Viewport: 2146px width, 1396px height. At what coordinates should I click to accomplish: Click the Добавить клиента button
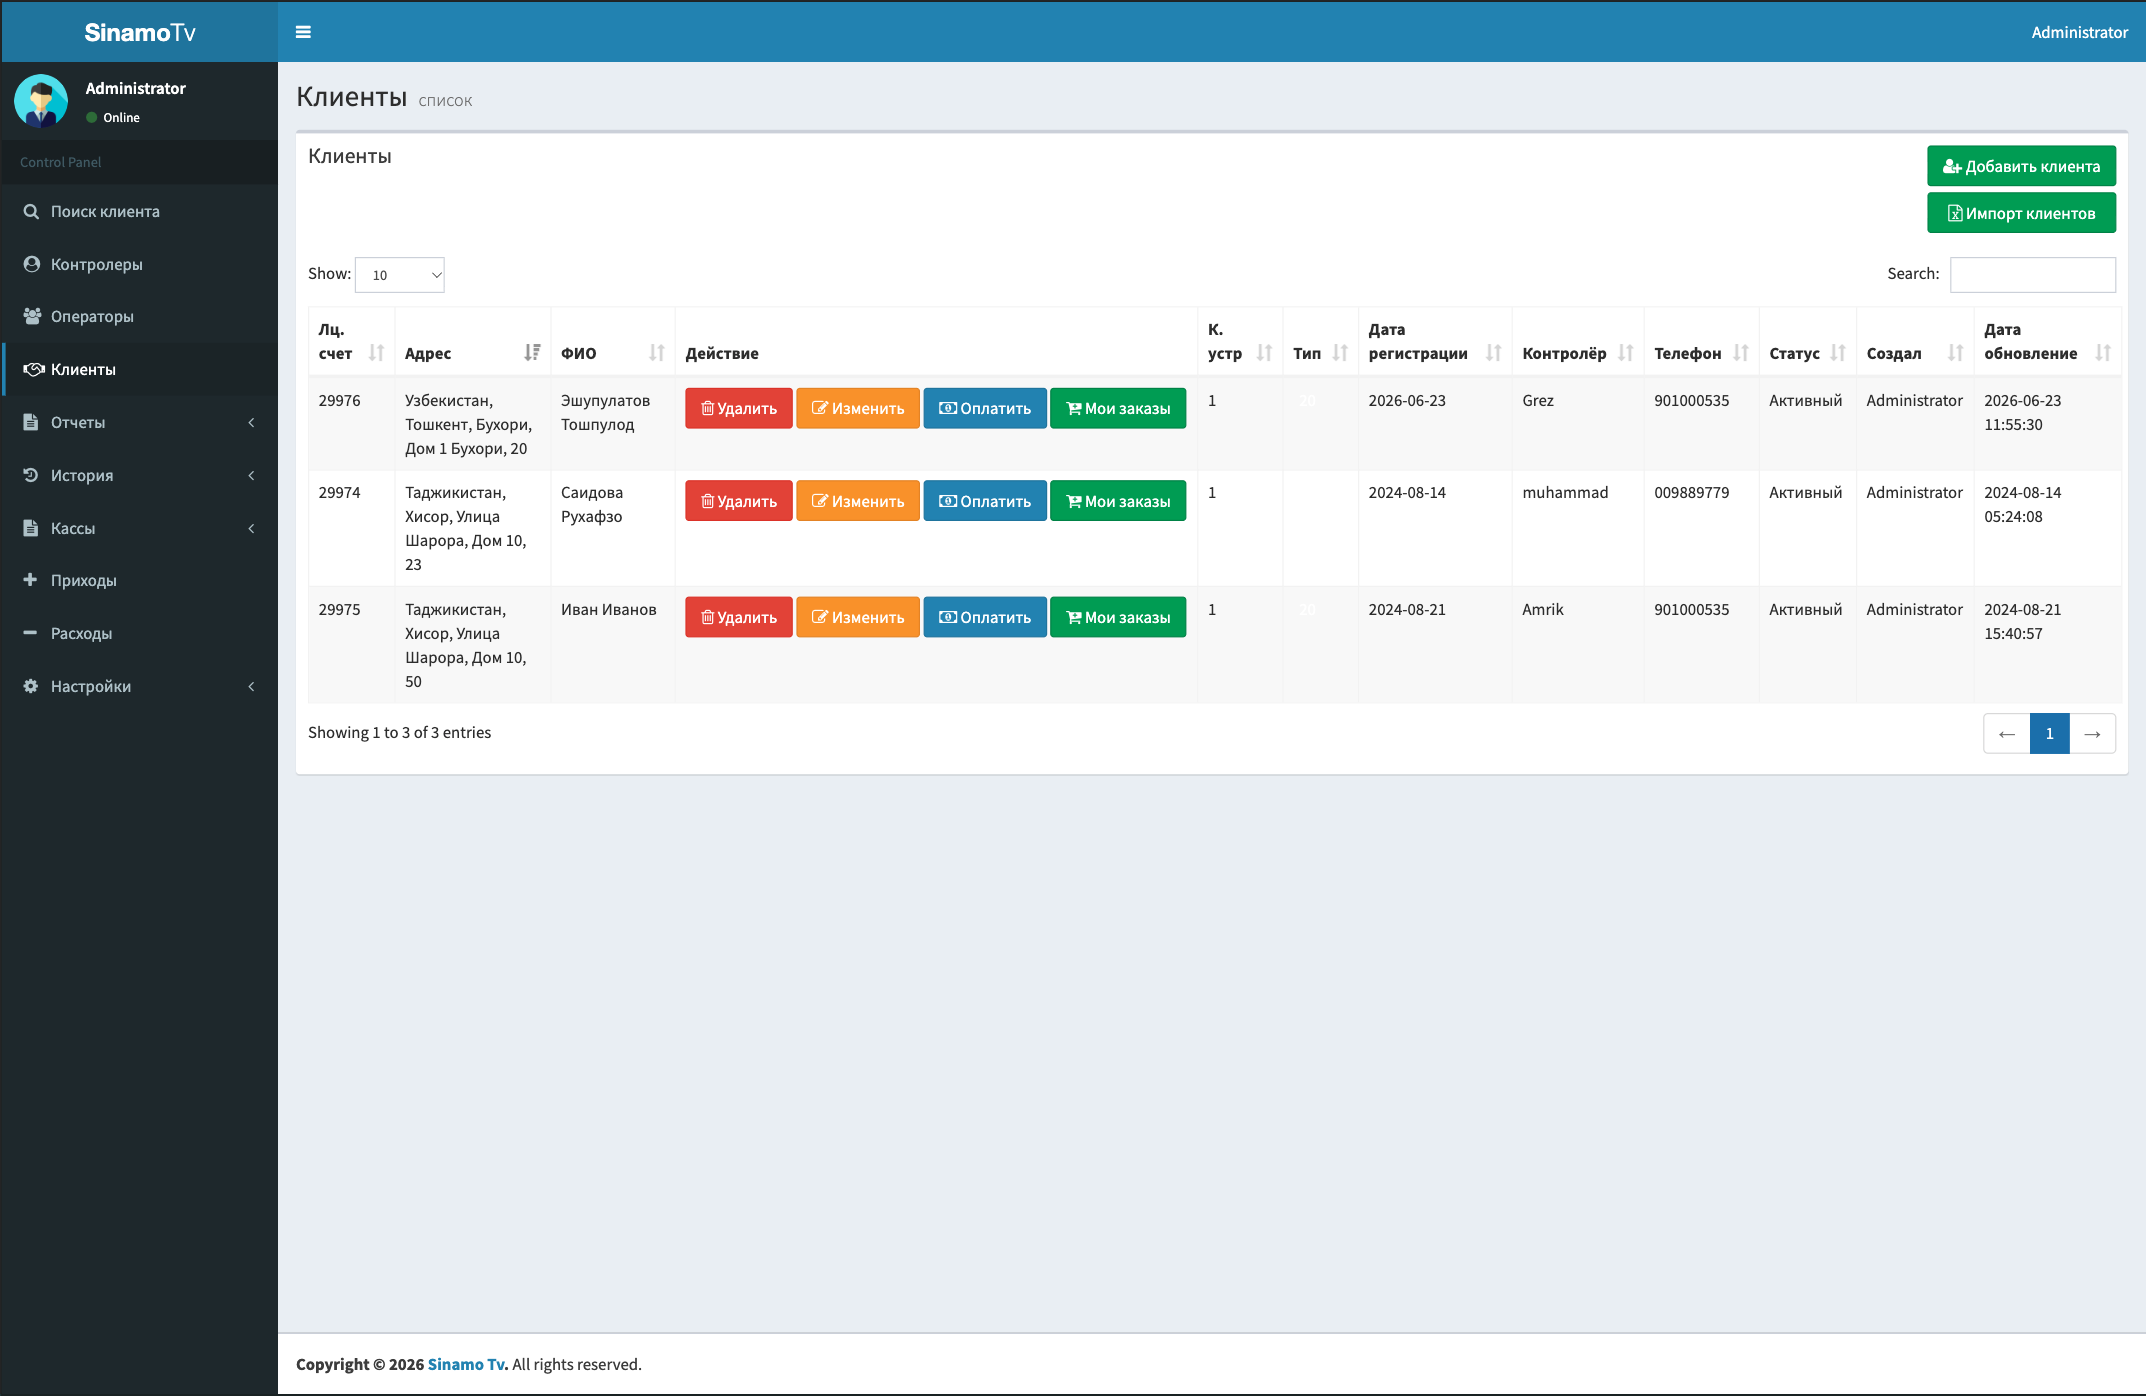pyautogui.click(x=2021, y=166)
